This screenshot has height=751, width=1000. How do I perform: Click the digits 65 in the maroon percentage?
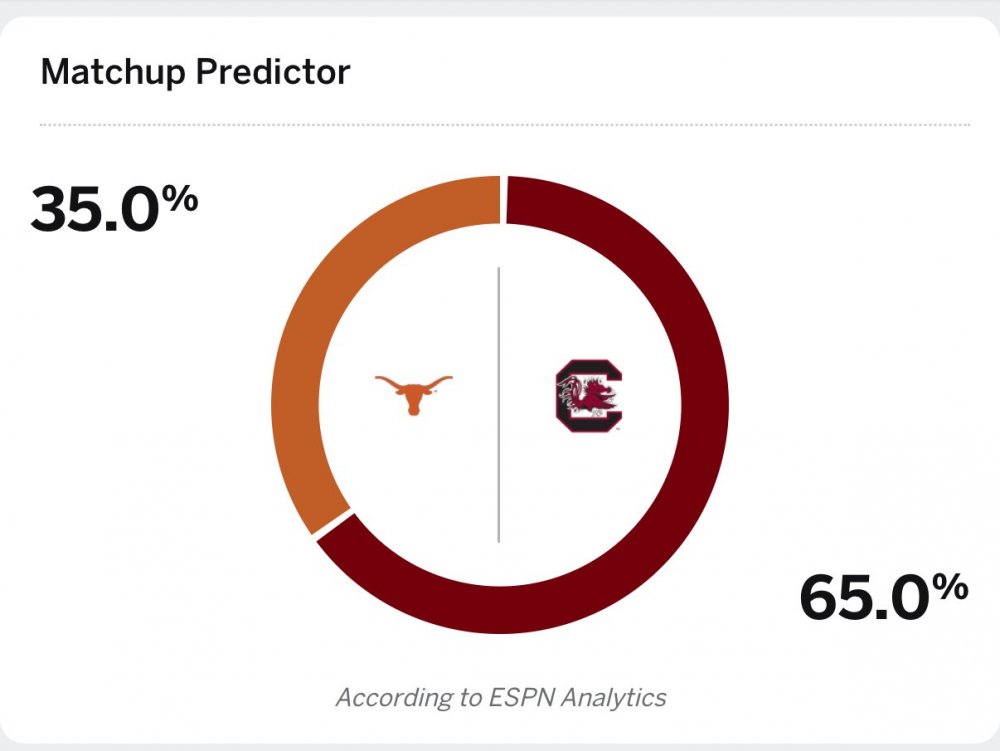839,599
